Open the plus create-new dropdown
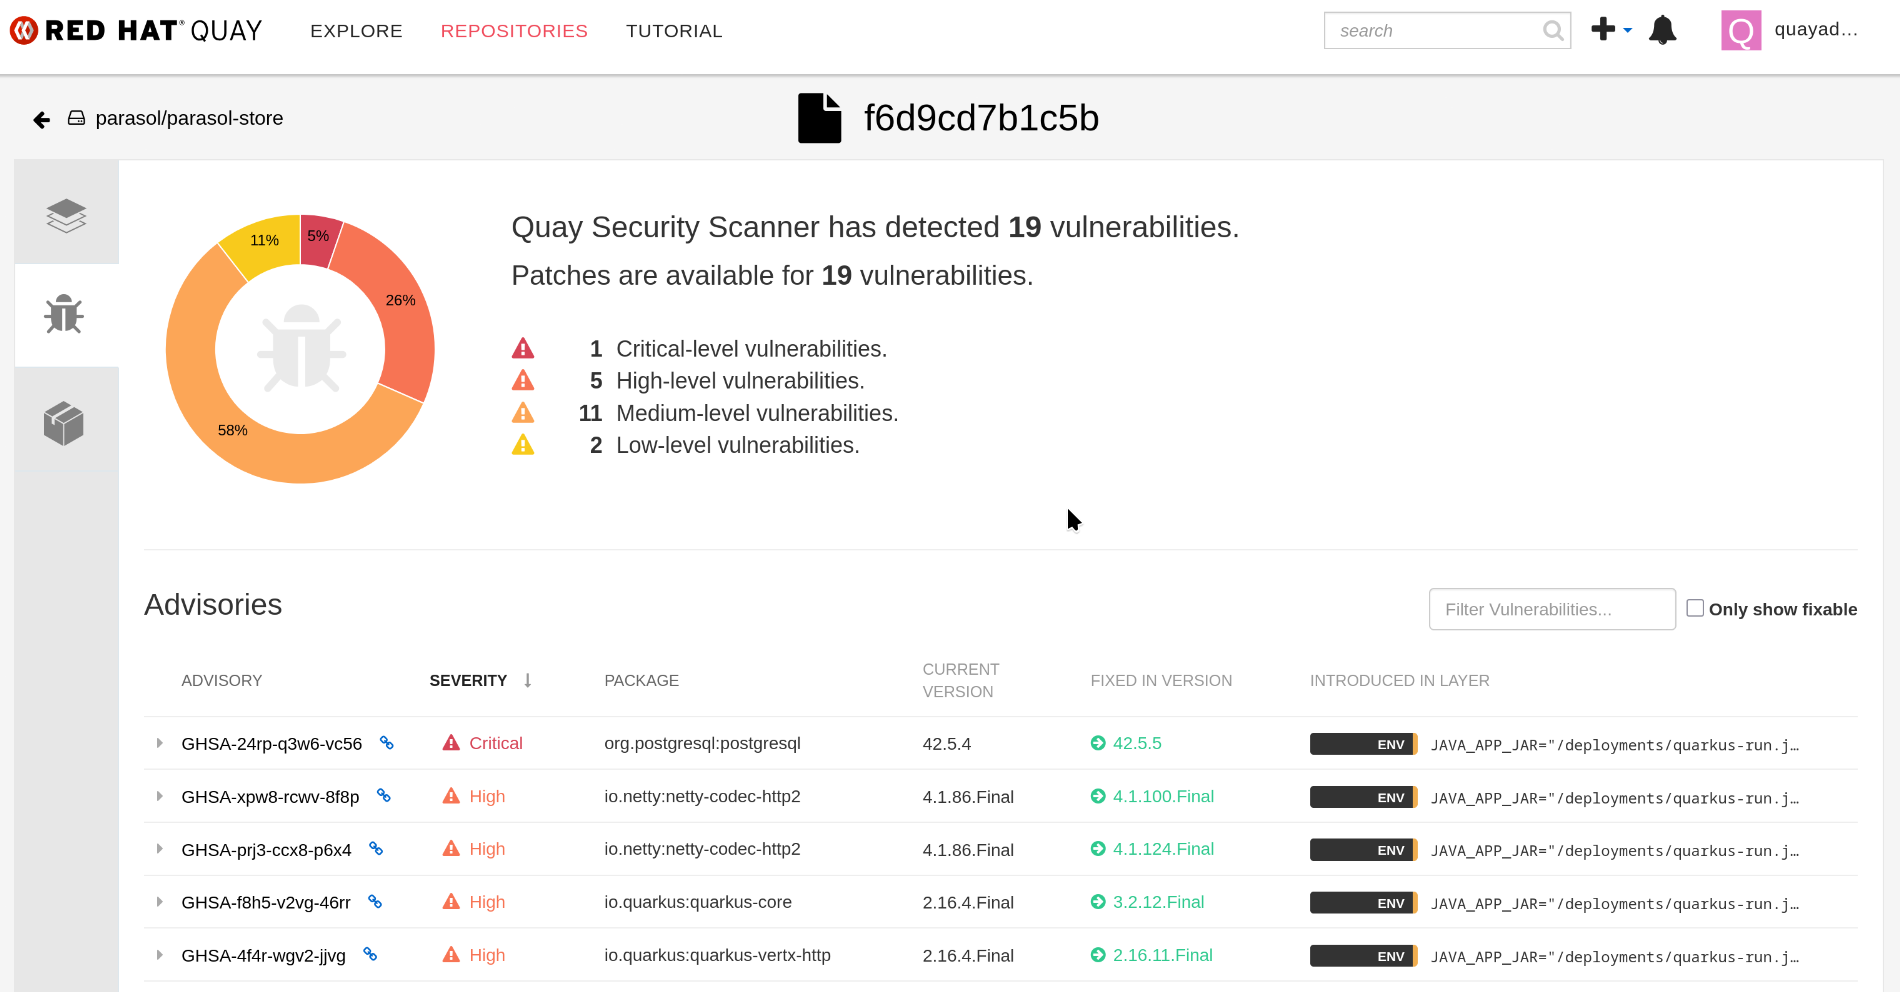Image resolution: width=1900 pixels, height=992 pixels. 1610,30
